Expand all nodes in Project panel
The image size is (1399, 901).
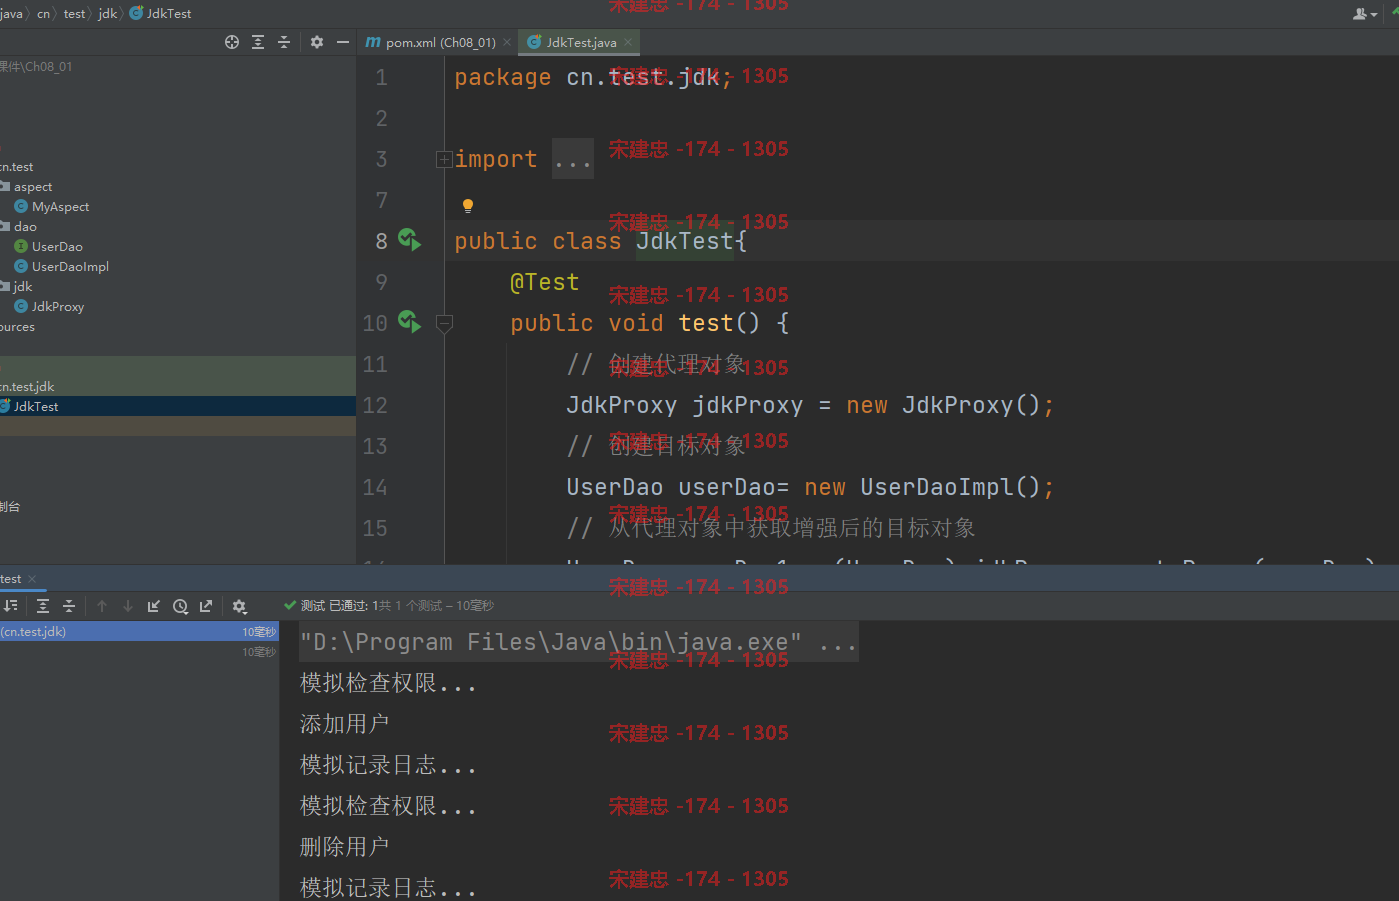pyautogui.click(x=258, y=42)
